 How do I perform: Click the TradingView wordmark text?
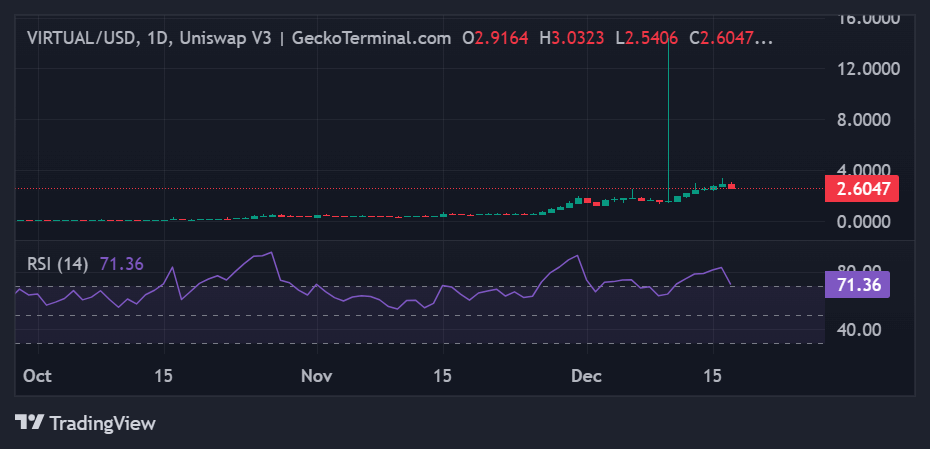coord(102,423)
